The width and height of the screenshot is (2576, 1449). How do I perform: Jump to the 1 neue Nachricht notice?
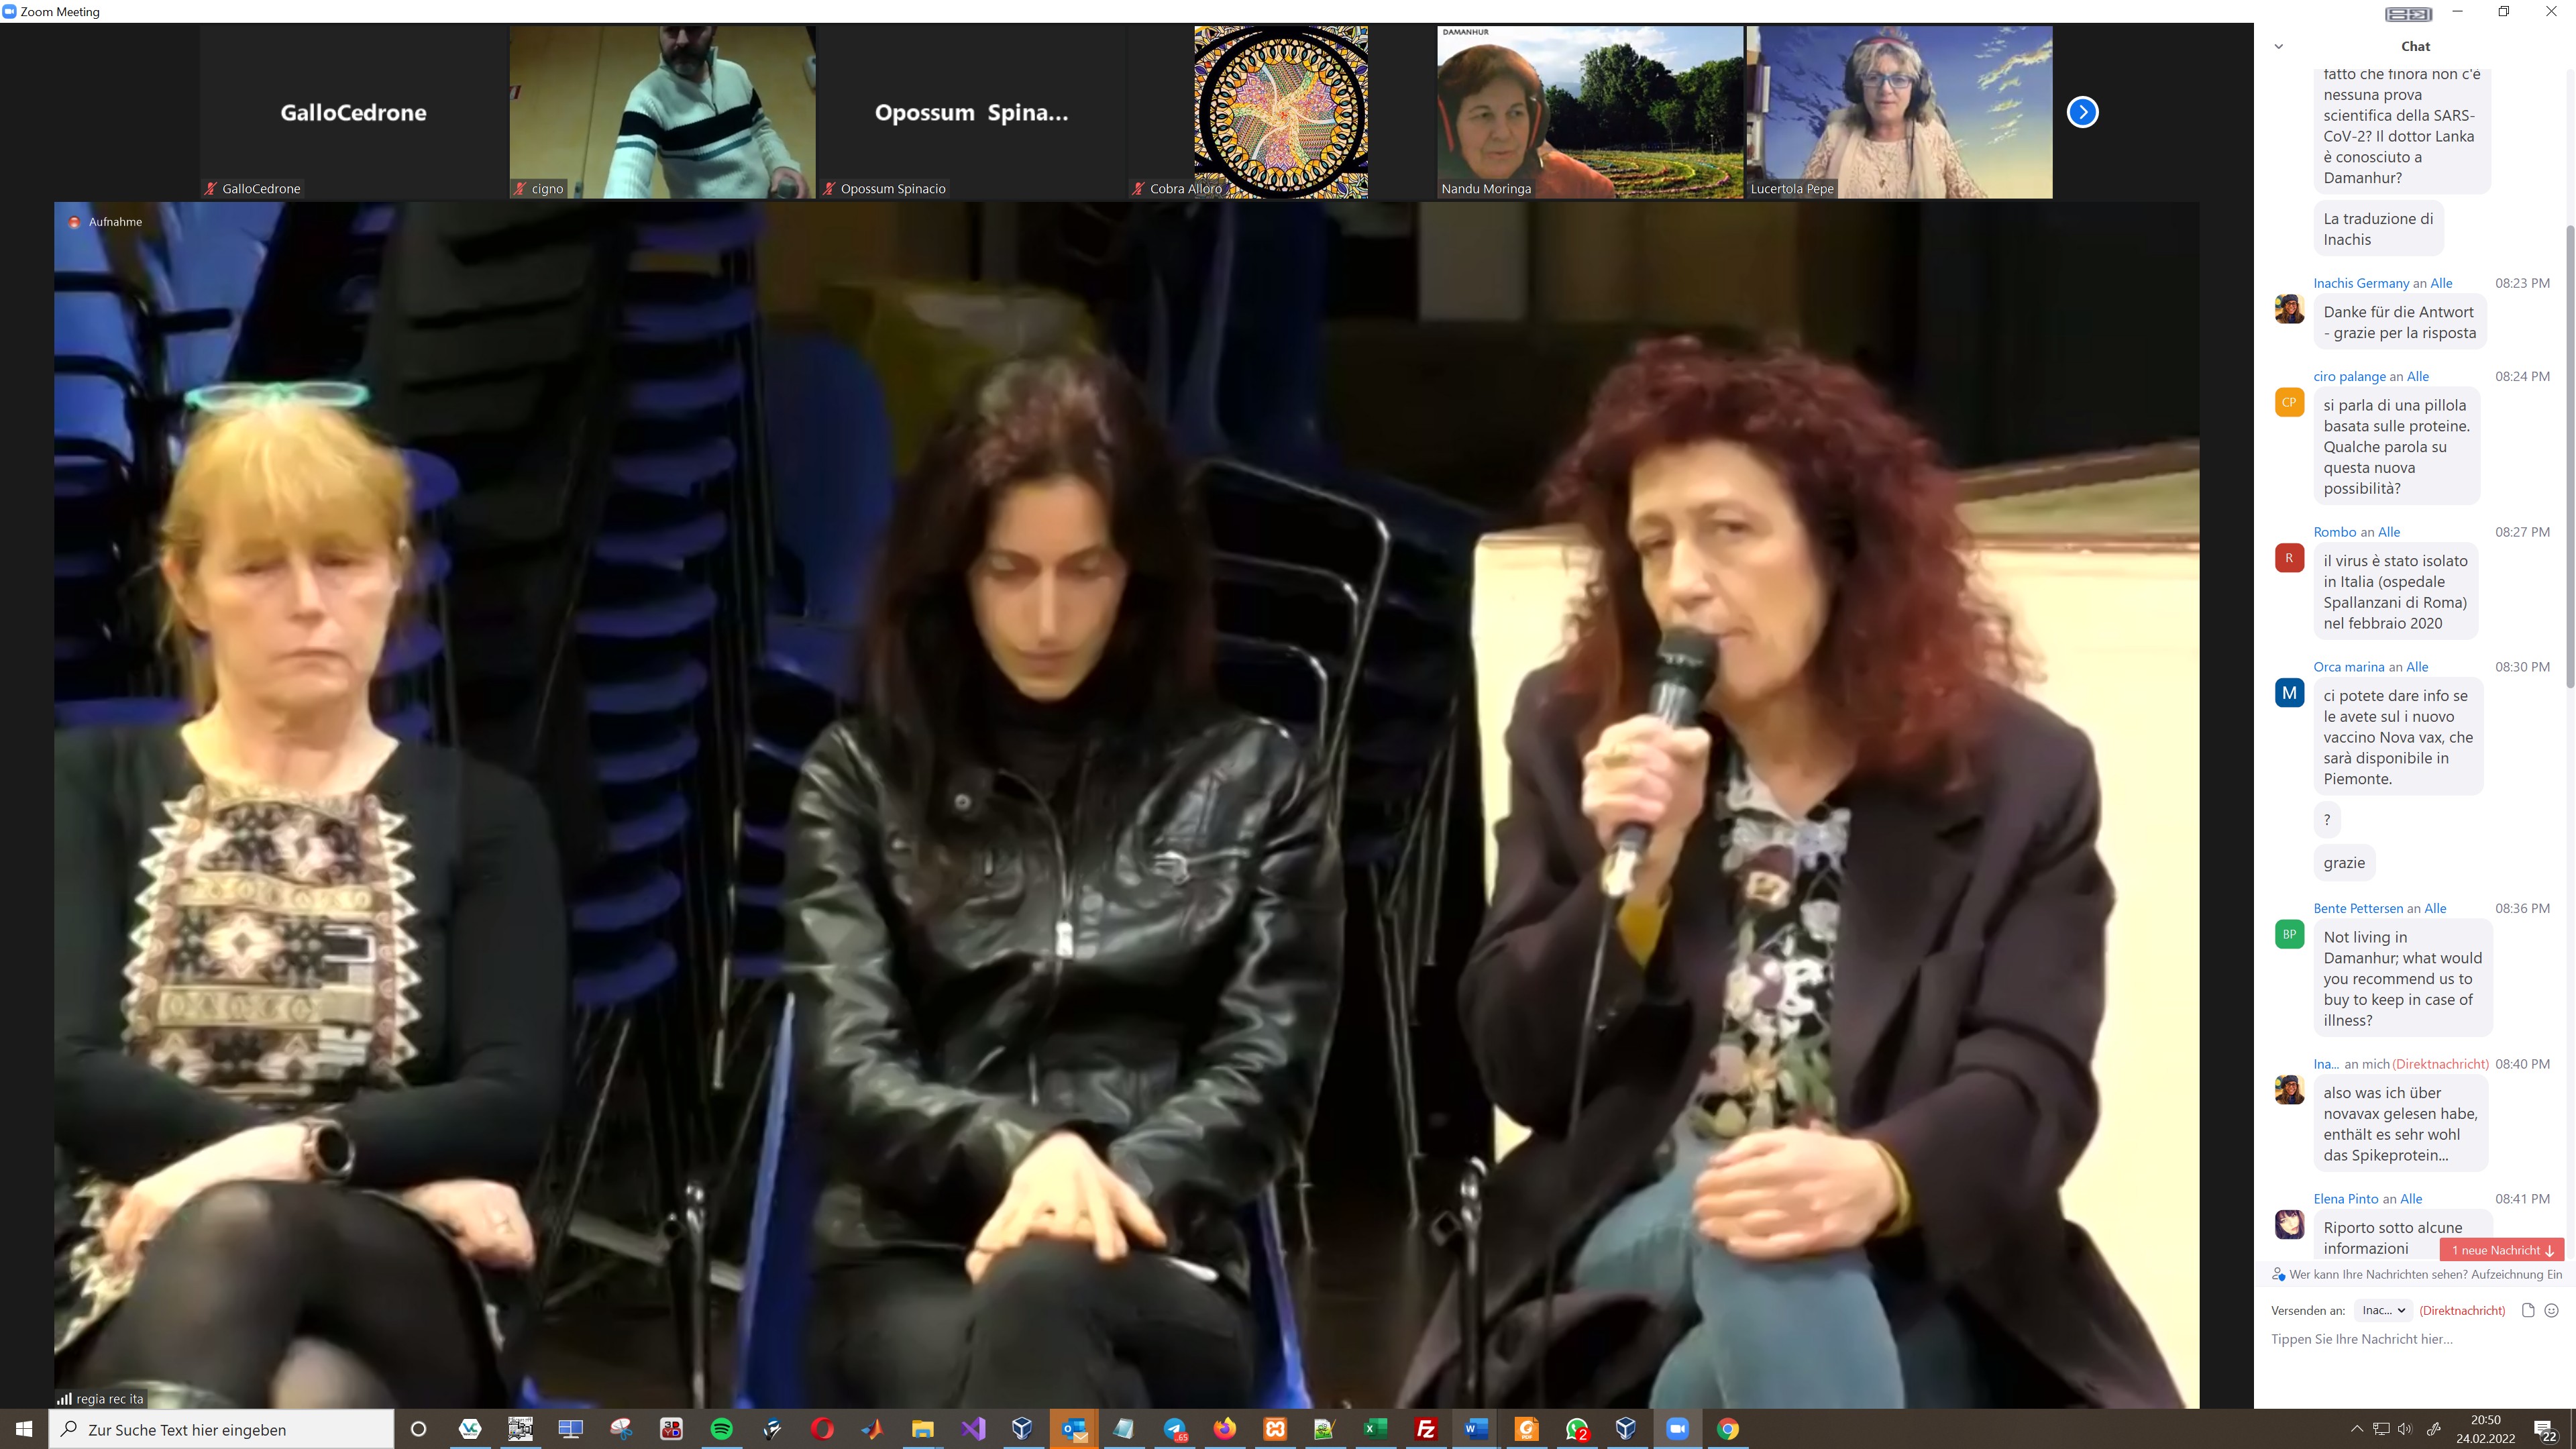[2501, 1250]
